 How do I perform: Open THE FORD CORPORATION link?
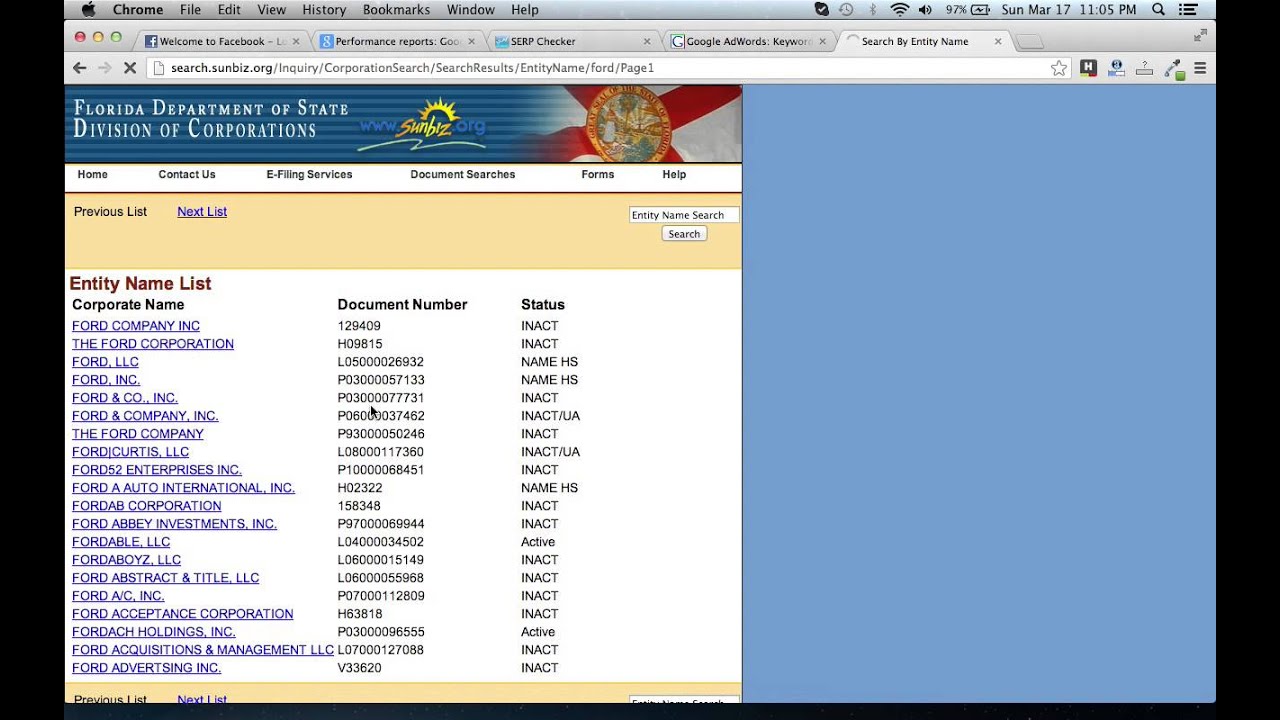153,344
